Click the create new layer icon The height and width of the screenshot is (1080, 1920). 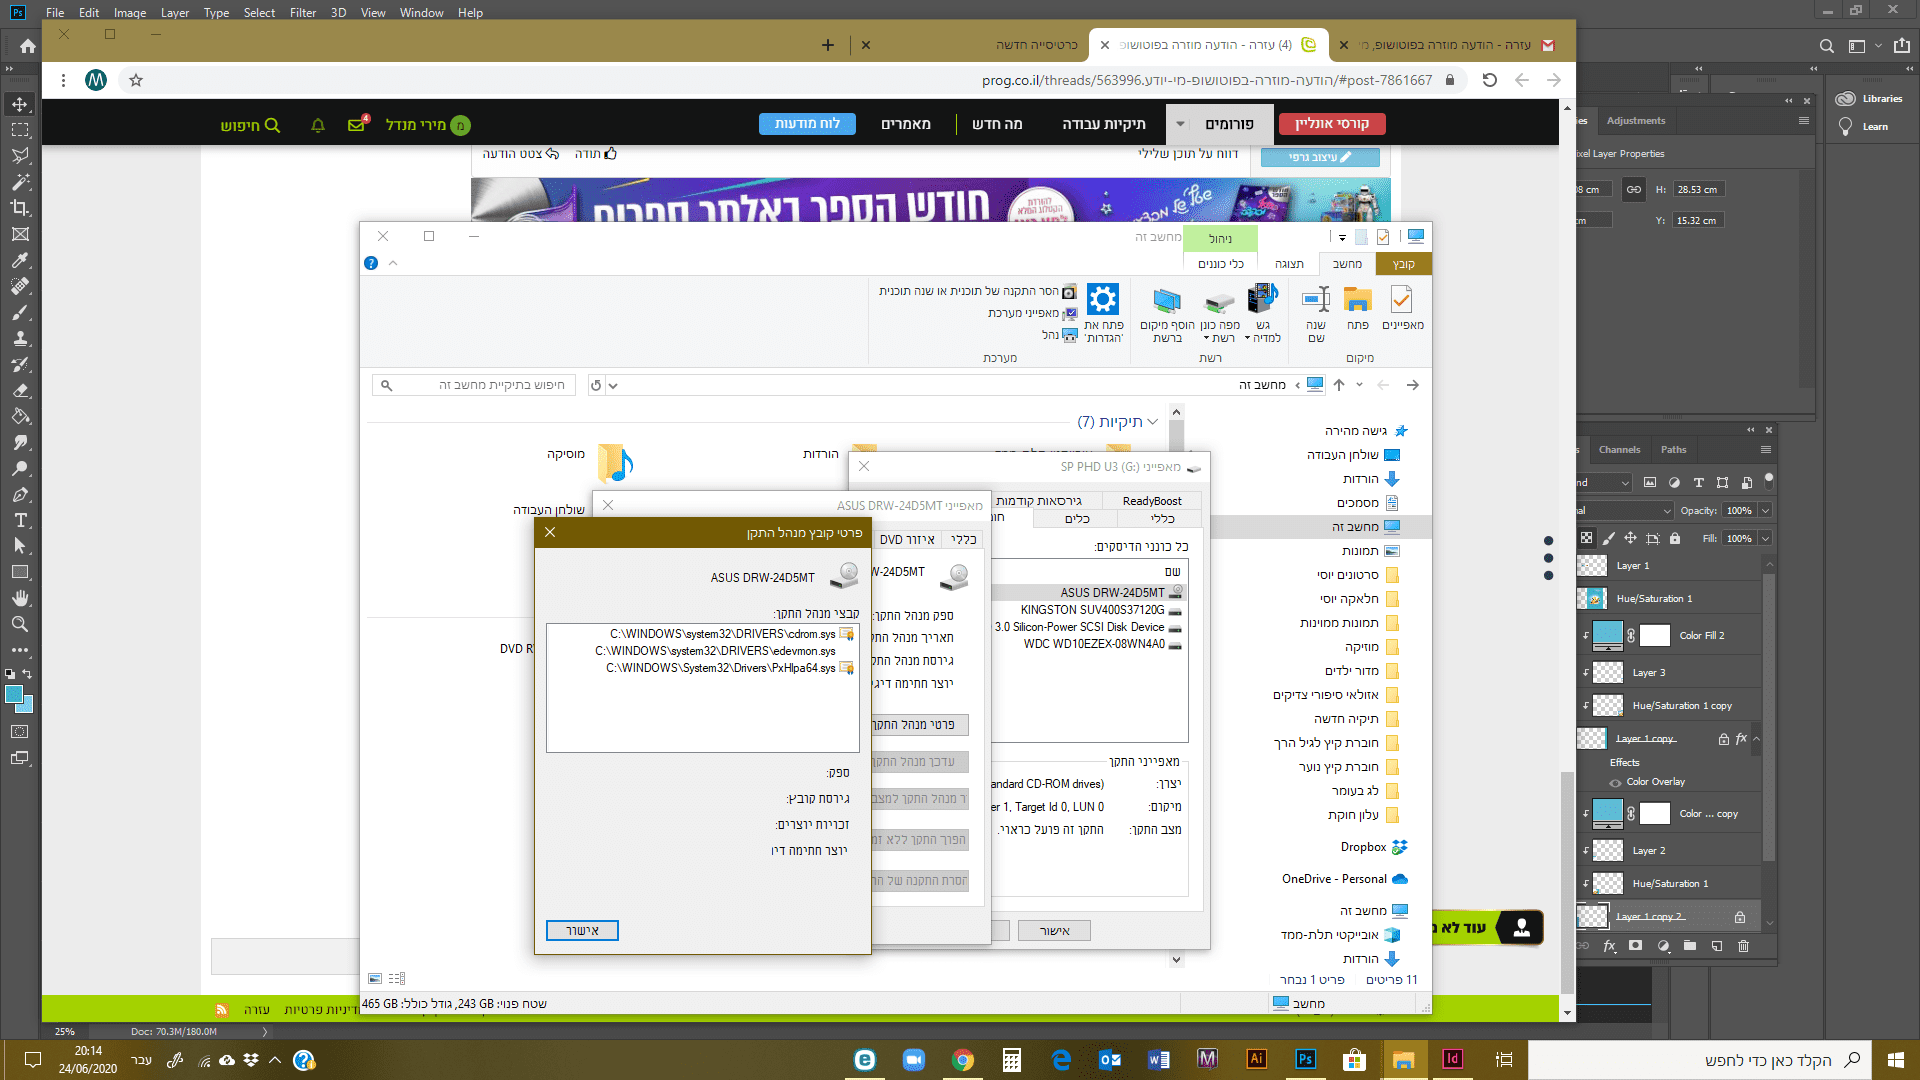point(1716,945)
